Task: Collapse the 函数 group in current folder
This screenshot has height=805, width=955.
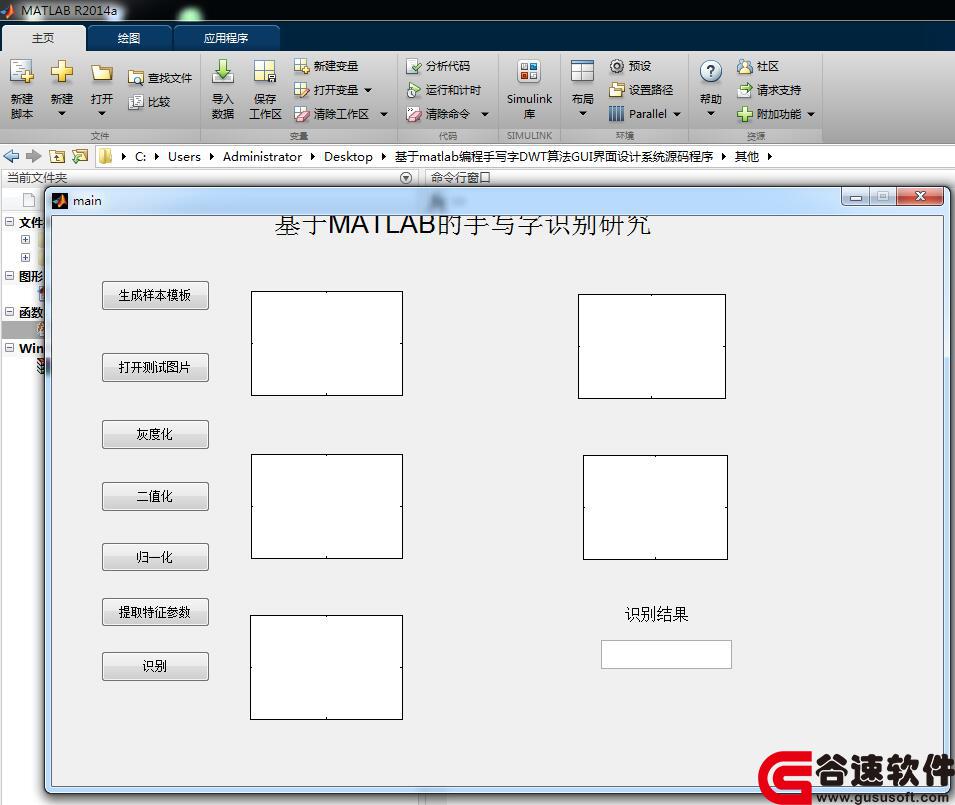Action: [10, 312]
